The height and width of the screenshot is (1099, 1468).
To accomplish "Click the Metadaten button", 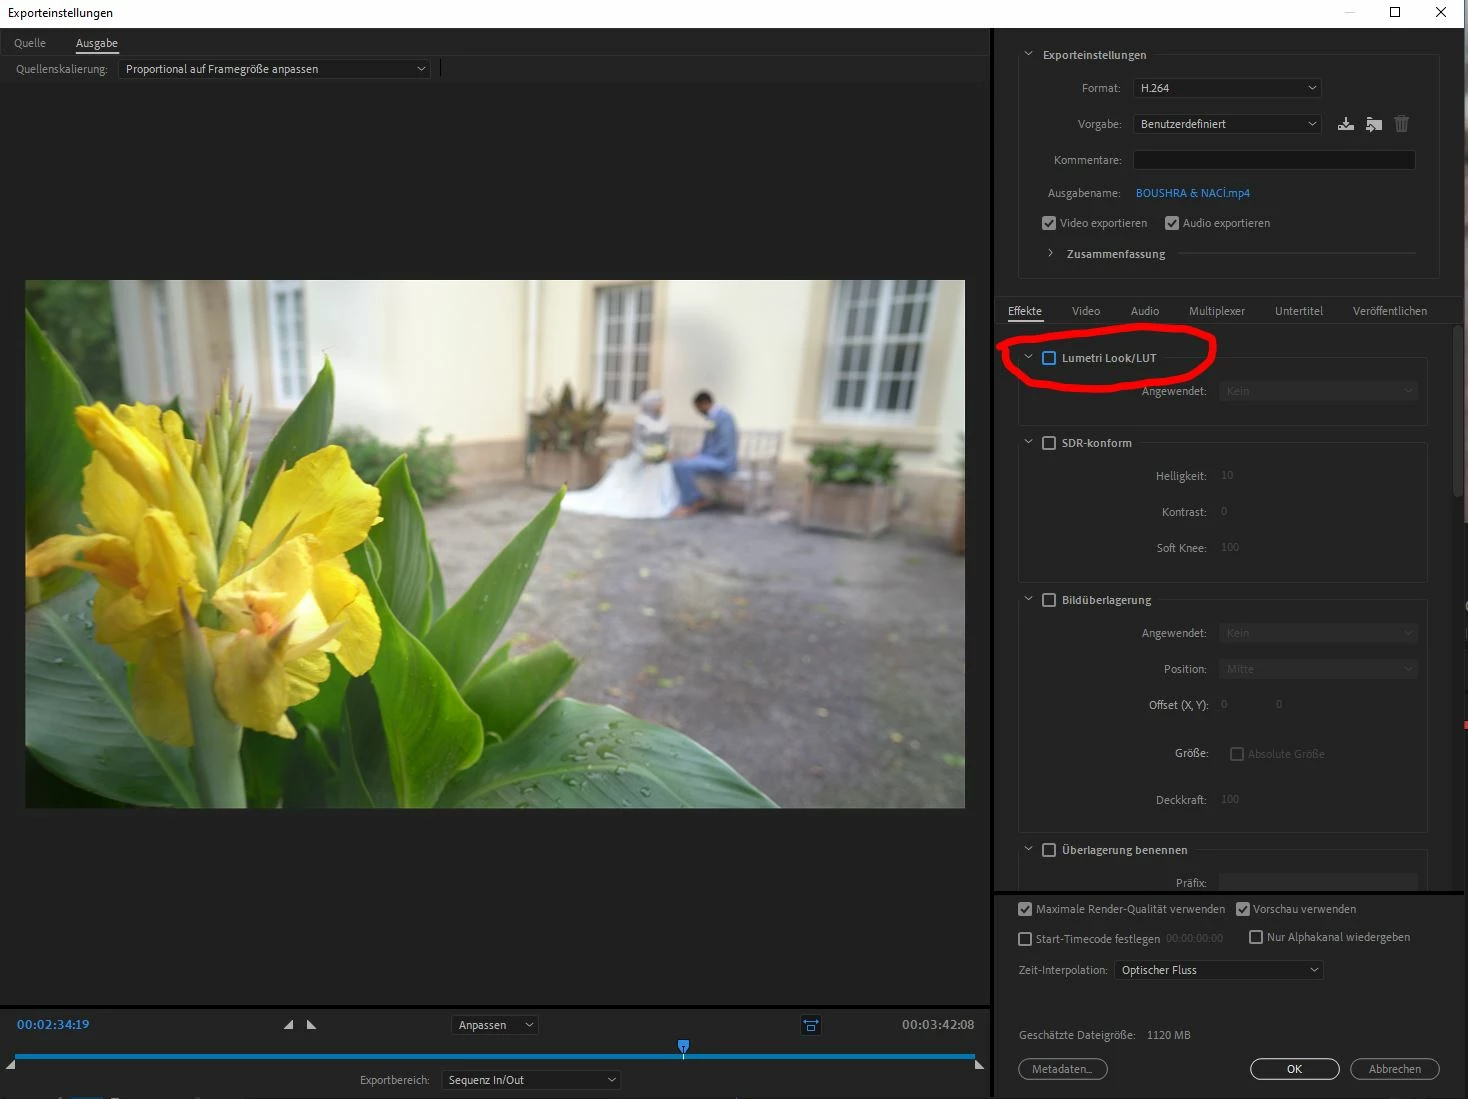I will point(1063,1069).
